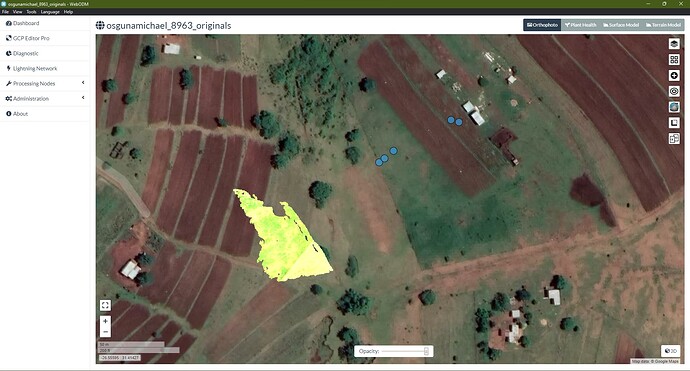The width and height of the screenshot is (690, 371).
Task: Open the Language menu
Action: [50, 12]
